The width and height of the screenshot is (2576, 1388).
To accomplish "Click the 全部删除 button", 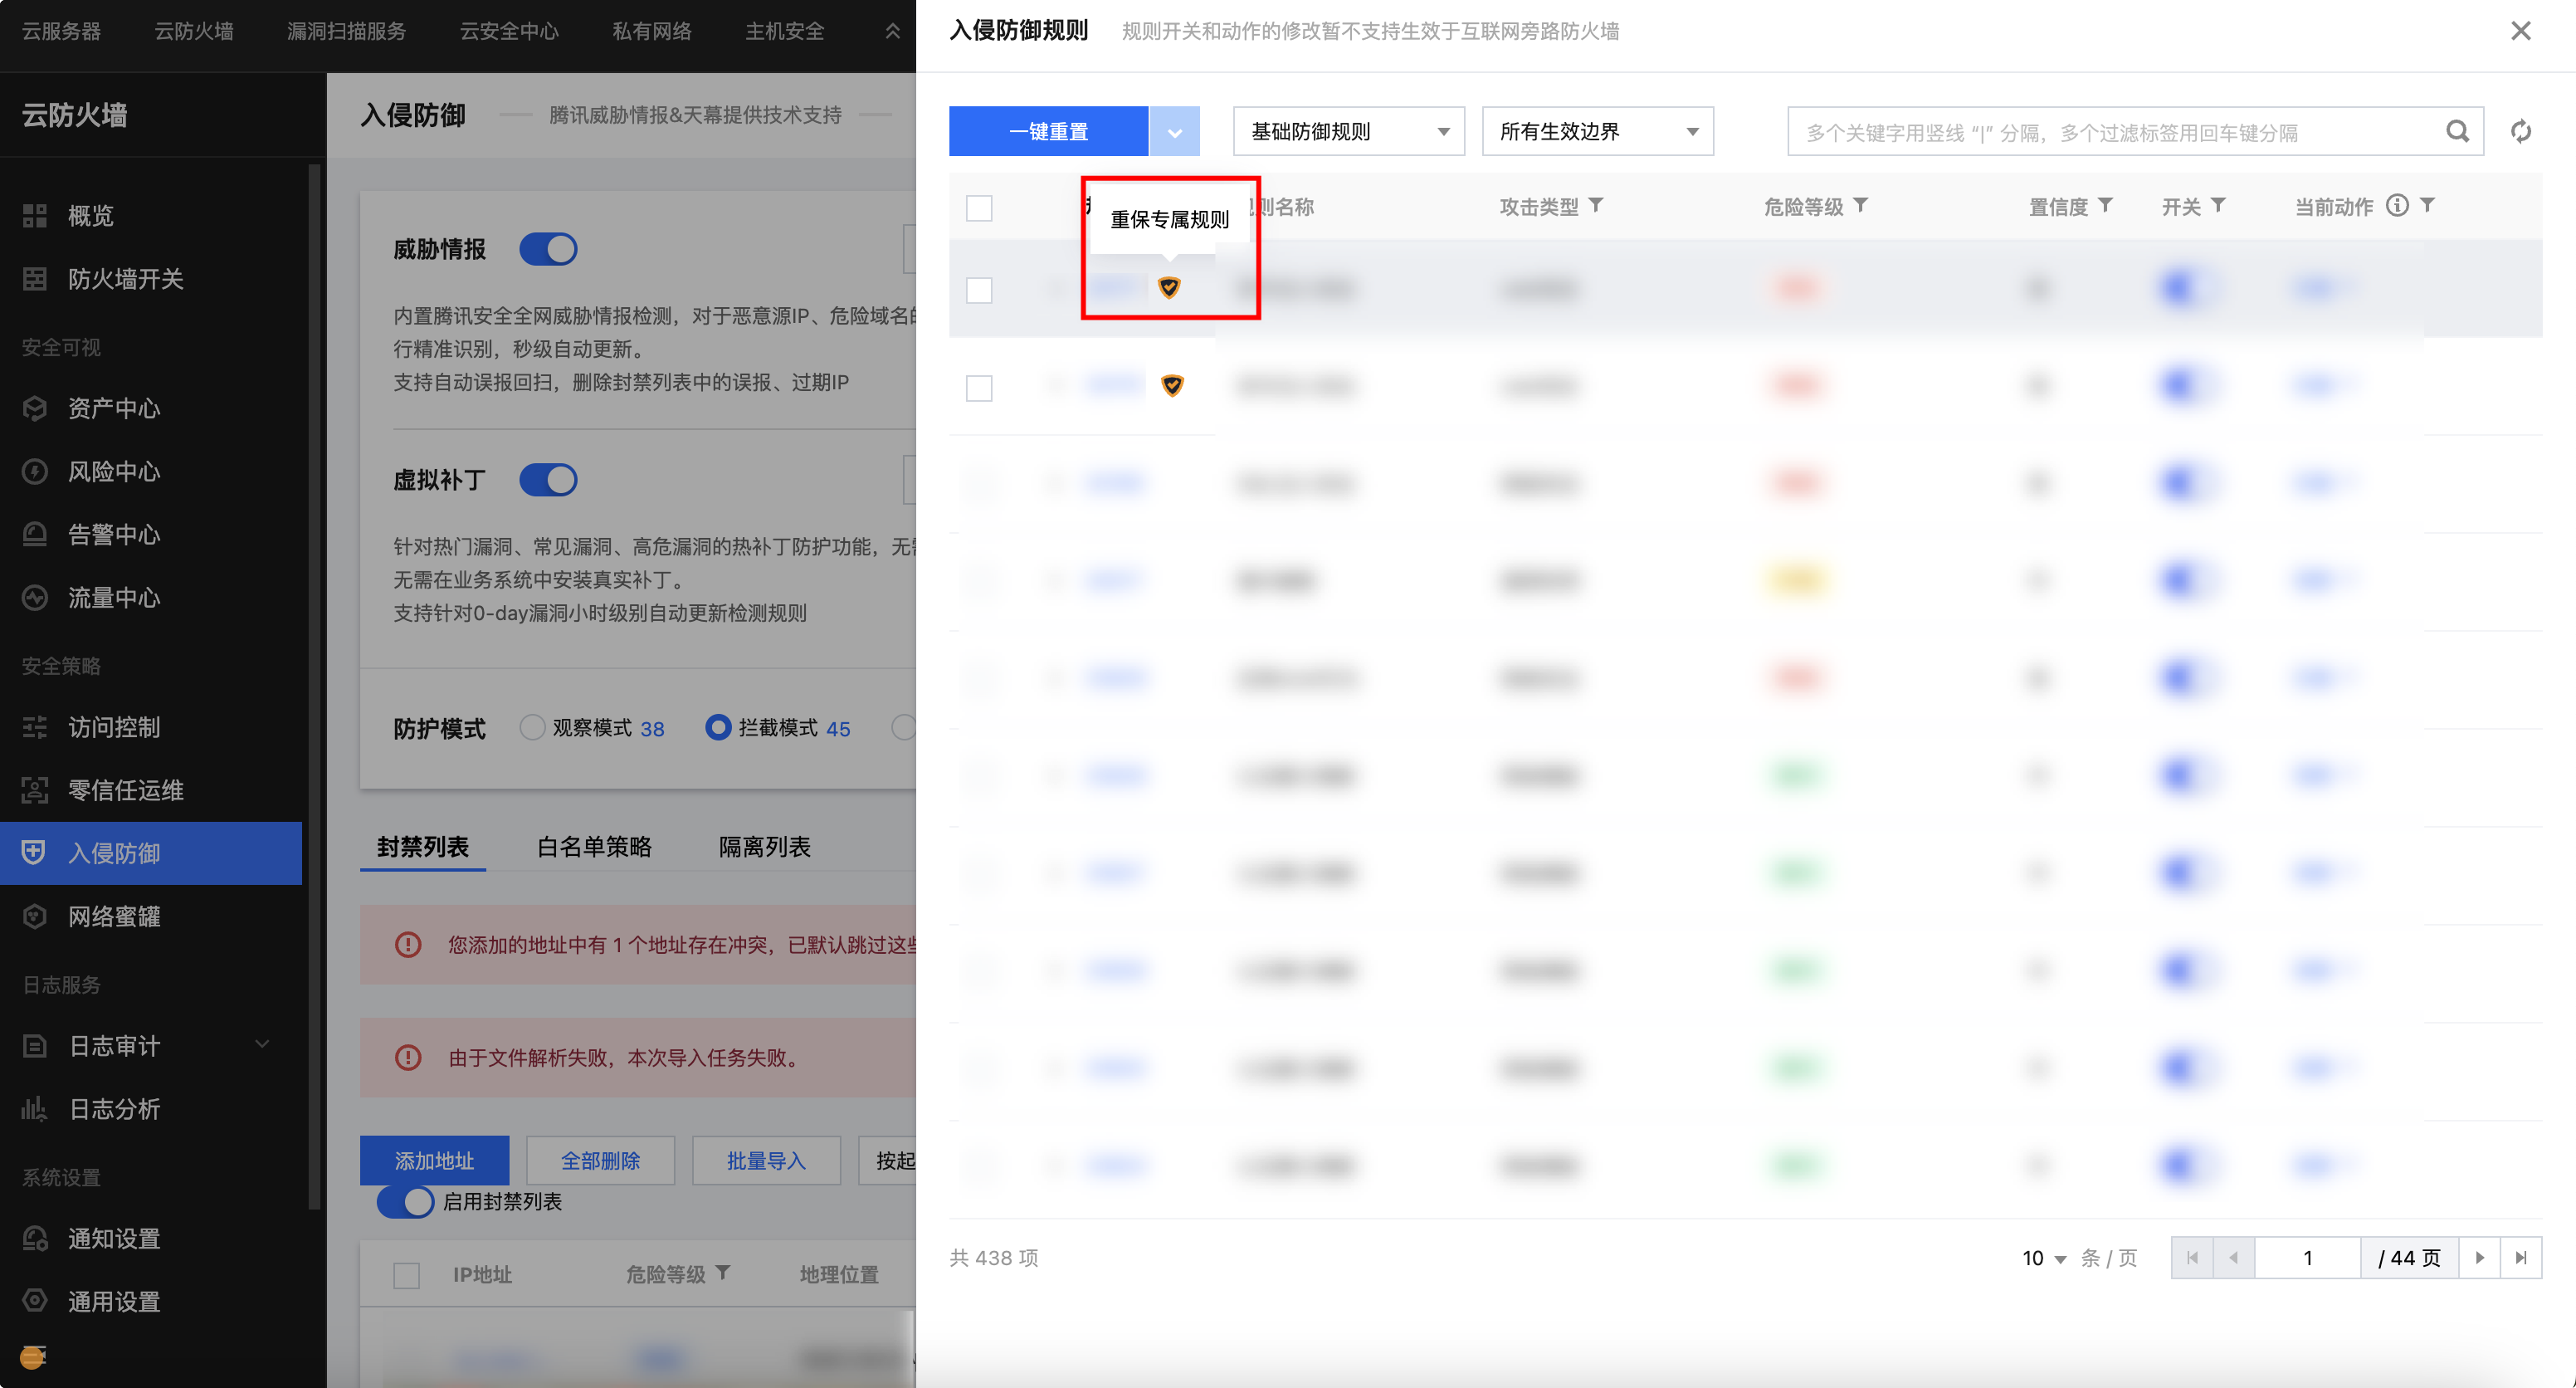I will coord(600,1161).
